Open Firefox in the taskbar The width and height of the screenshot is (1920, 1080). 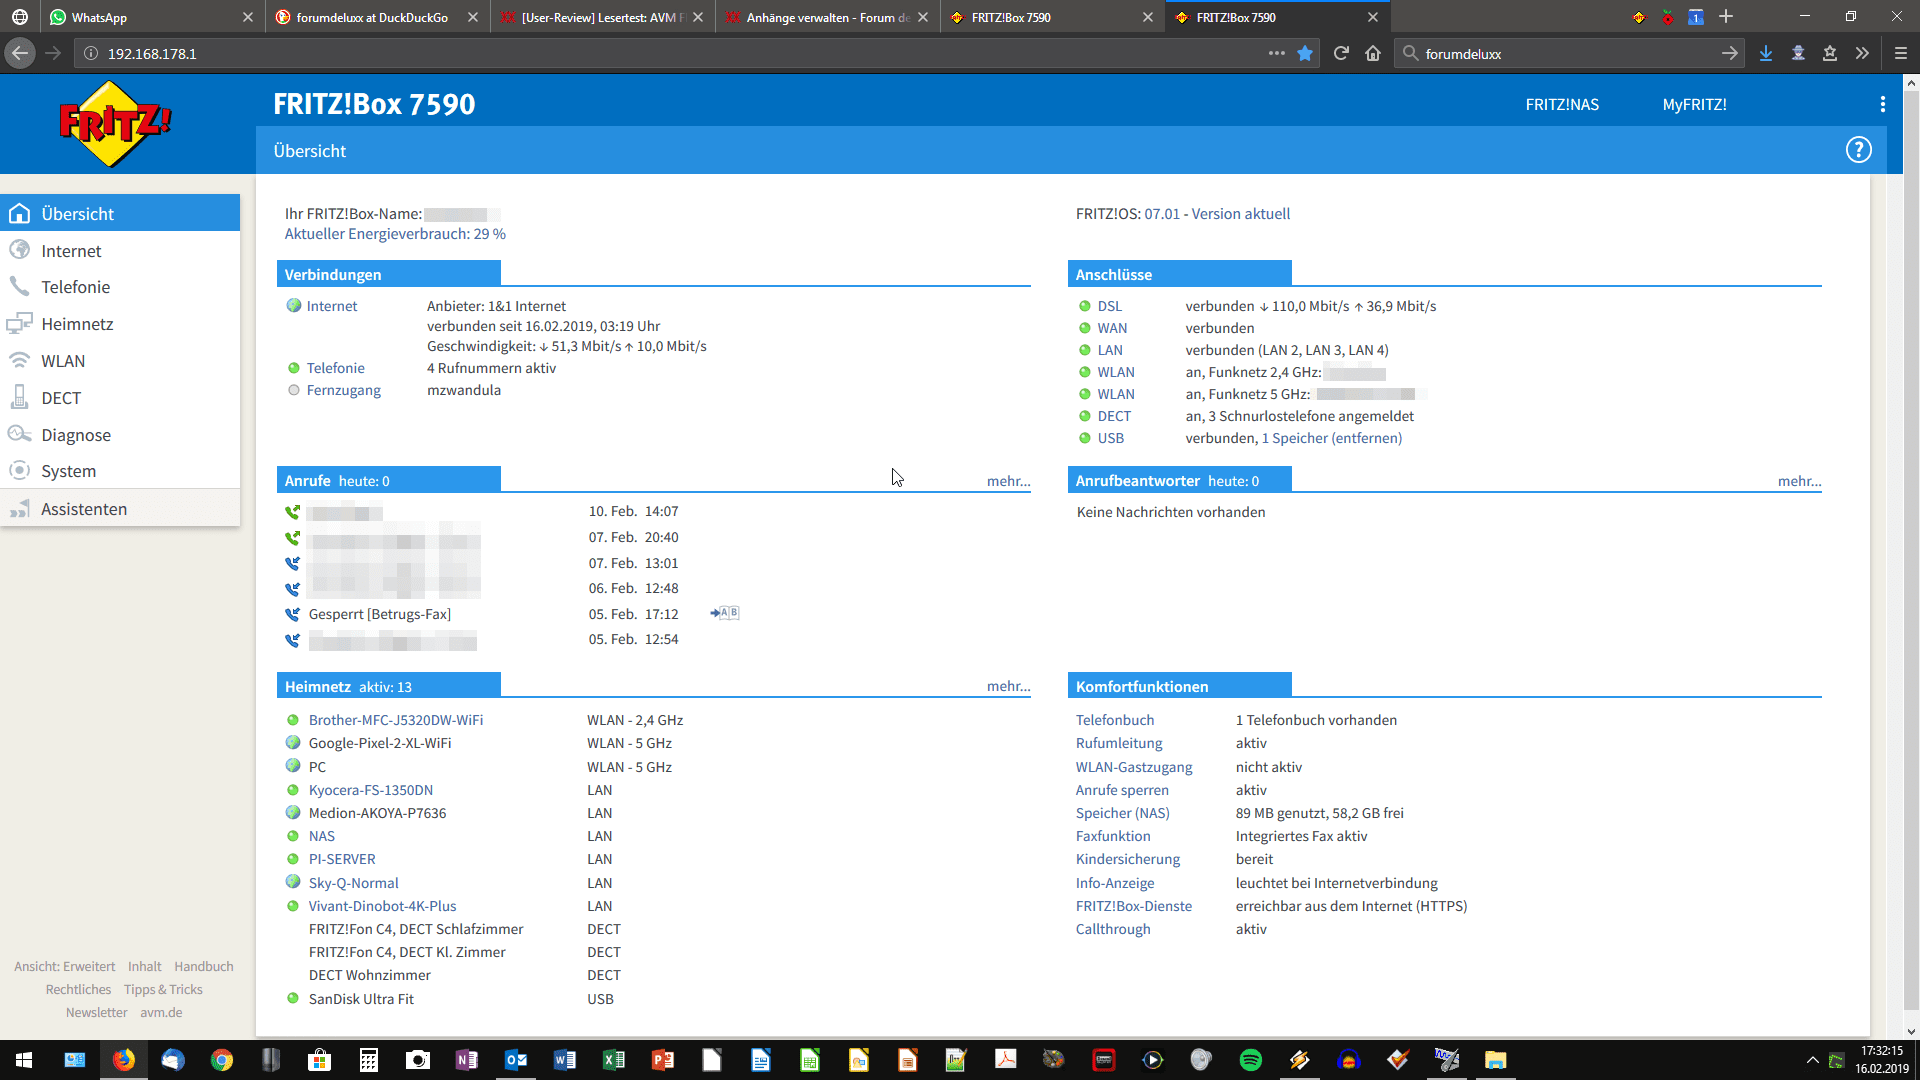(x=124, y=1060)
